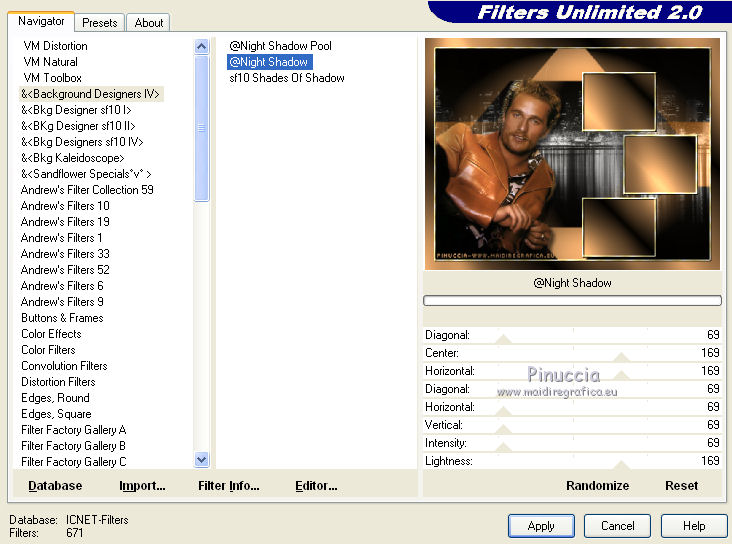Click the category list scrollbar thumb

tap(201, 128)
